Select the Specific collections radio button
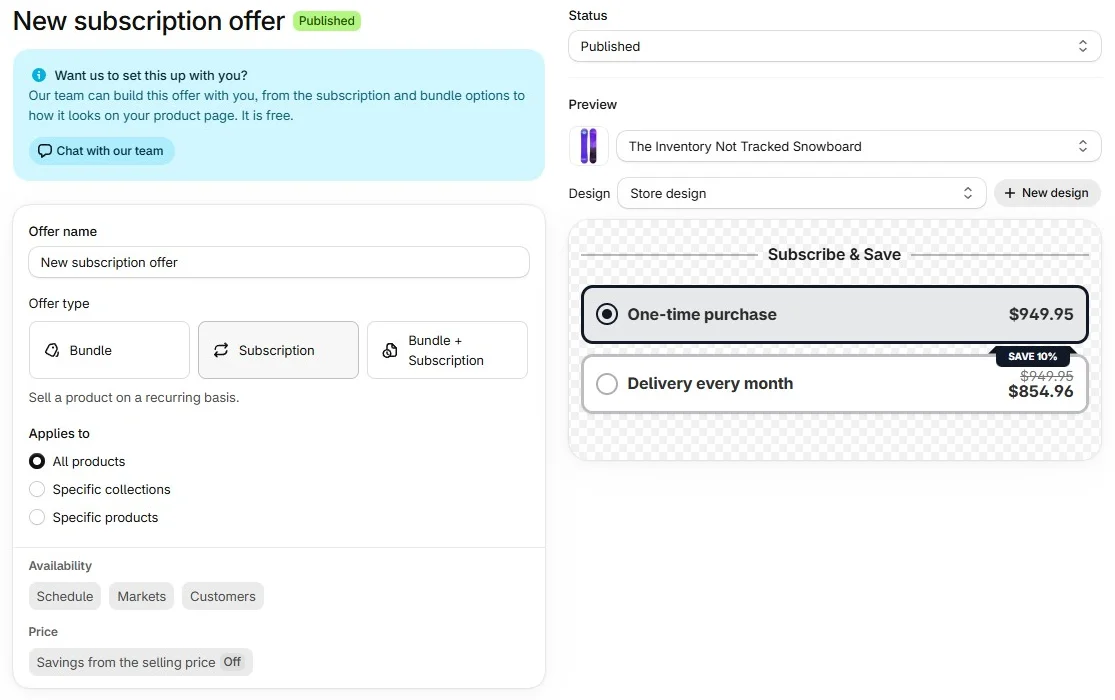The height and width of the screenshot is (700, 1115). 37,489
